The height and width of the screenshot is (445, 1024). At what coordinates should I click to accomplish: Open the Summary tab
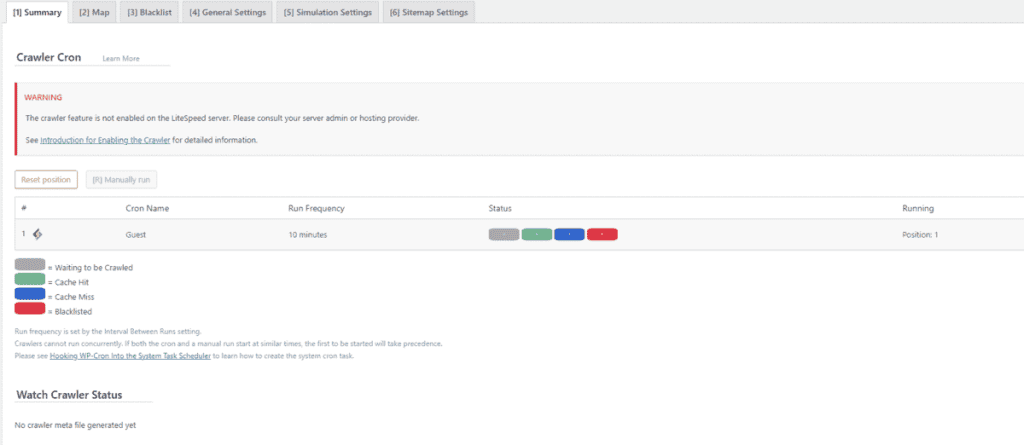(37, 12)
